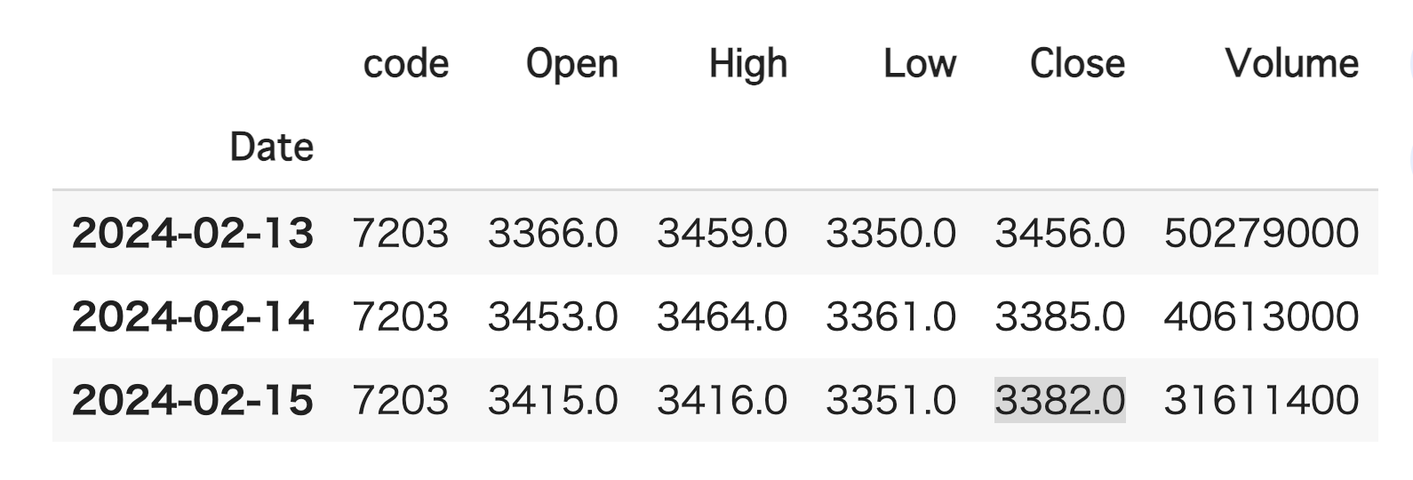The image size is (1413, 480).
Task: Select the 2024-02-13 row label
Action: point(193,234)
